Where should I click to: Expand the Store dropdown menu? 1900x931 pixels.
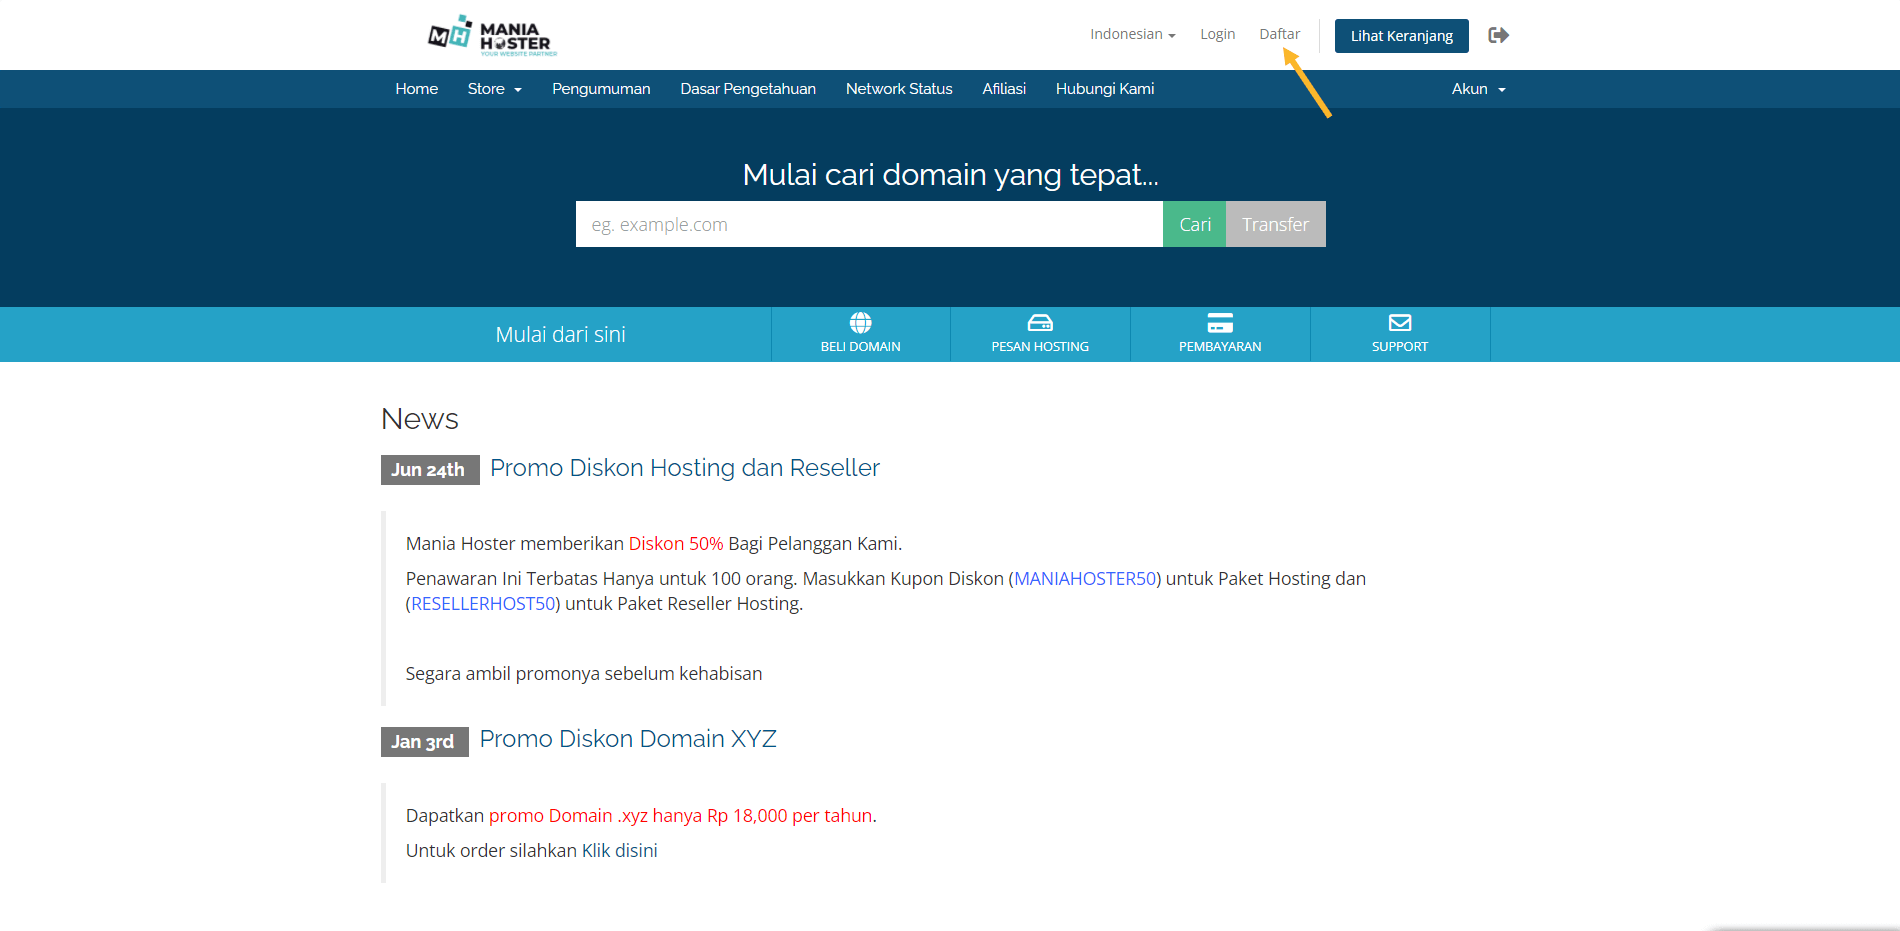coord(493,88)
